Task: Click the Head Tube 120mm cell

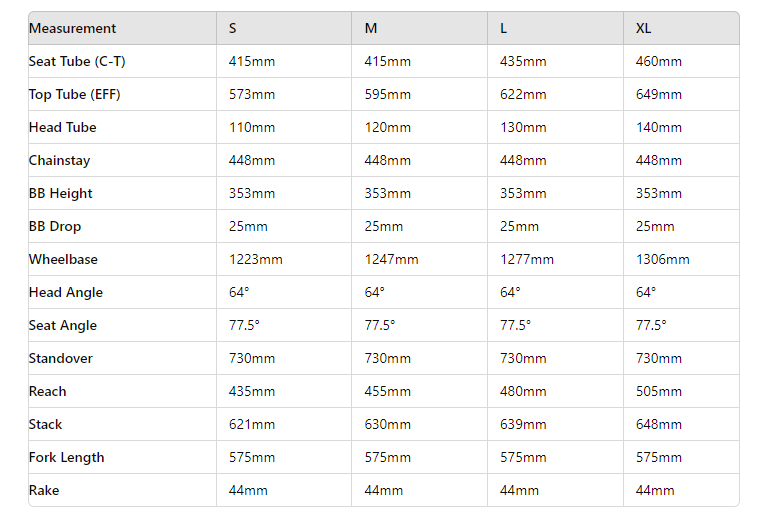Action: pos(387,127)
